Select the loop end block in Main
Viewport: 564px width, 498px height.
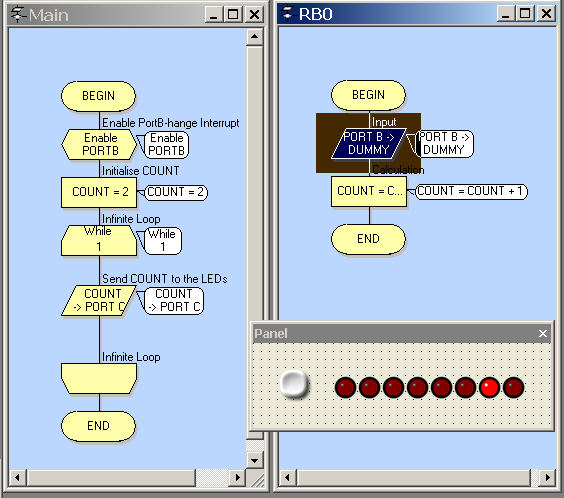(x=99, y=378)
